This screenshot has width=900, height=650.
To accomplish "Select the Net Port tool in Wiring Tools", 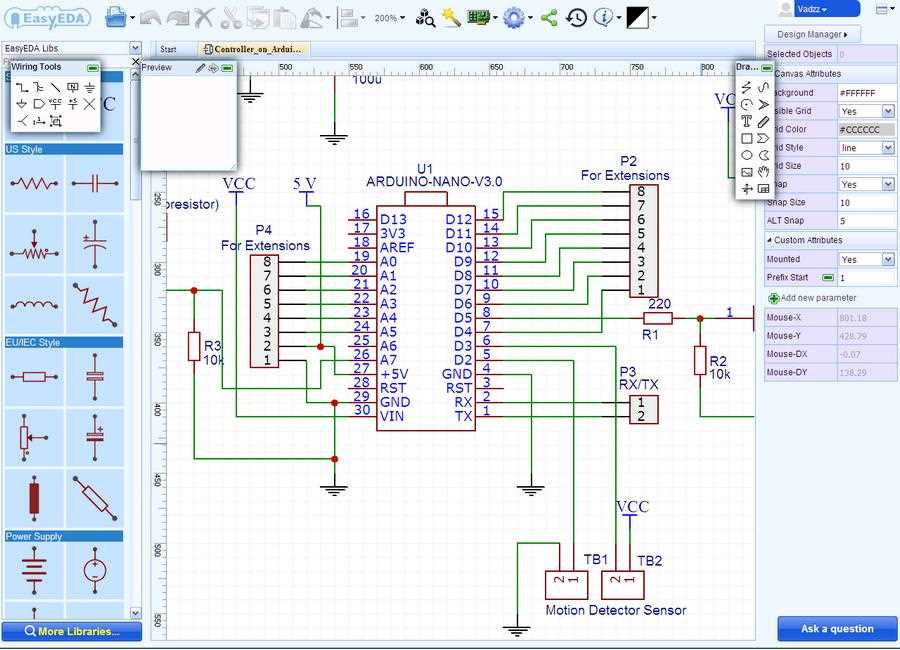I will tap(38, 104).
